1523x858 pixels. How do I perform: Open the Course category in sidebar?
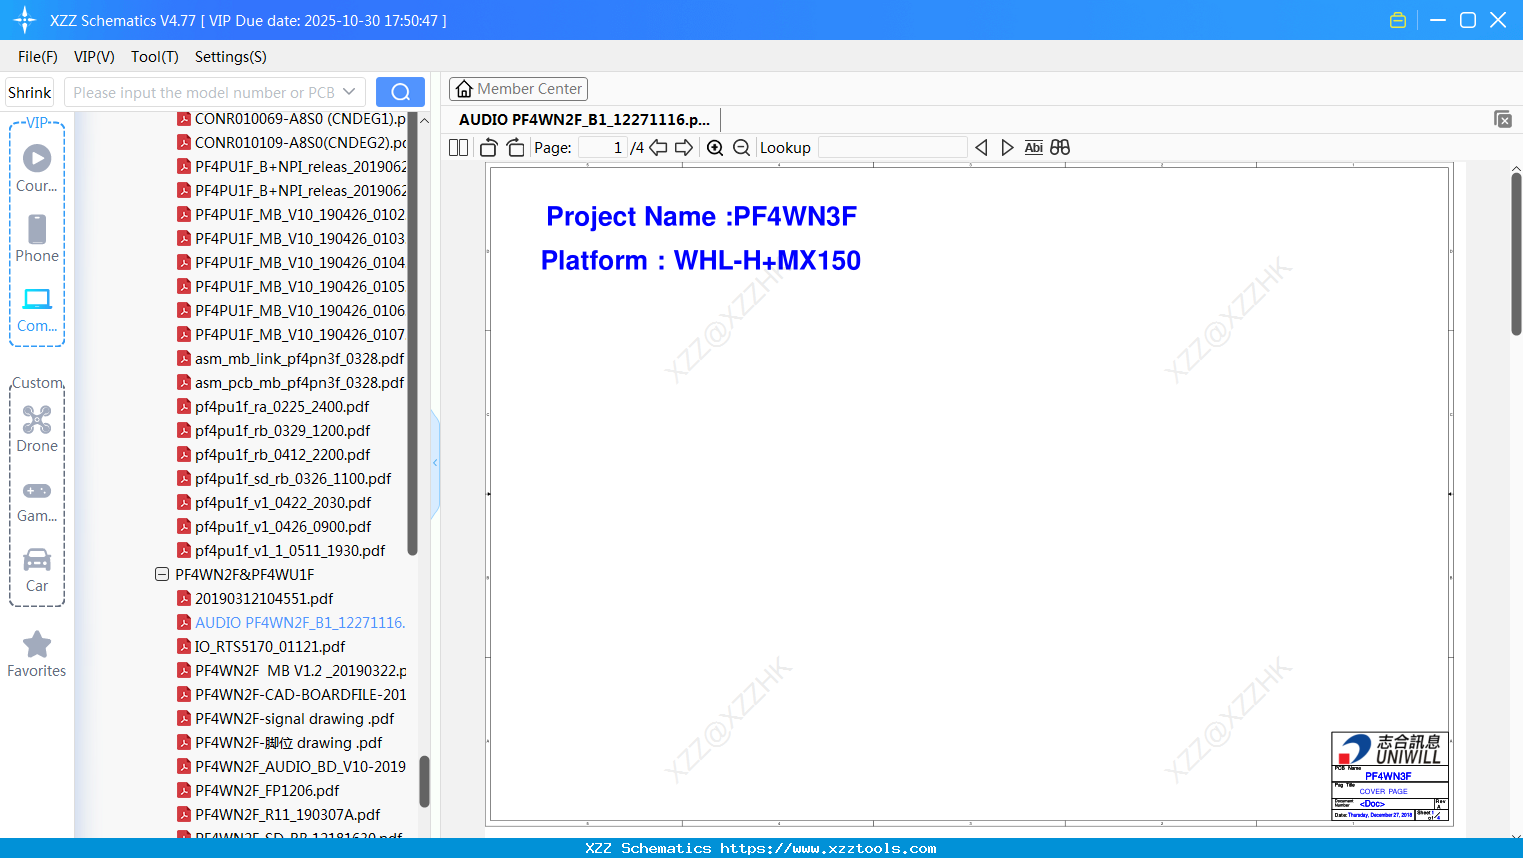coord(37,168)
